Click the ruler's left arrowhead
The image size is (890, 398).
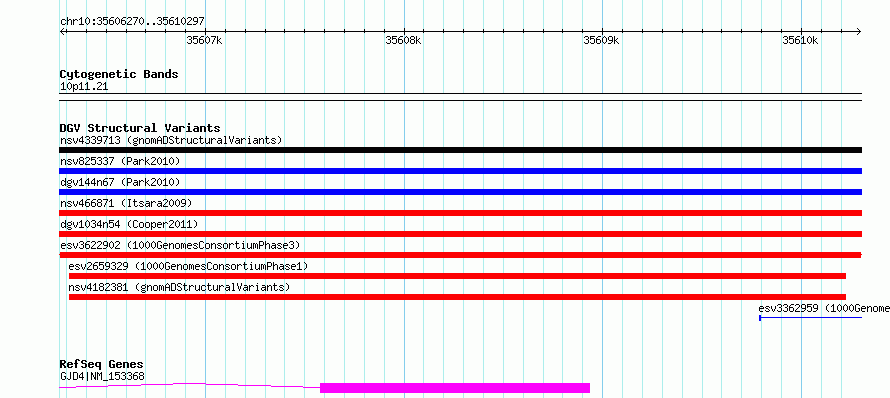pyautogui.click(x=62, y=31)
